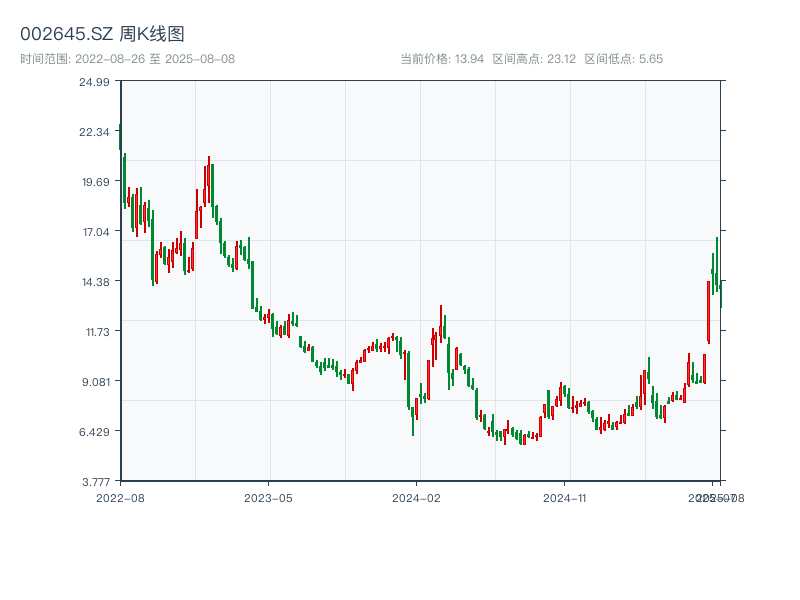The width and height of the screenshot is (800, 600).
Task: Click the interval low 区间低点: 5.65
Action: [623, 59]
